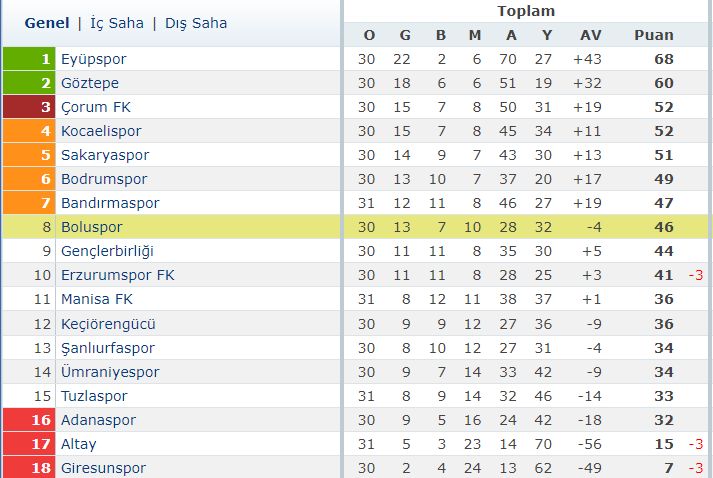
Task: Open the Çorum FK team link
Action: pyautogui.click(x=96, y=107)
